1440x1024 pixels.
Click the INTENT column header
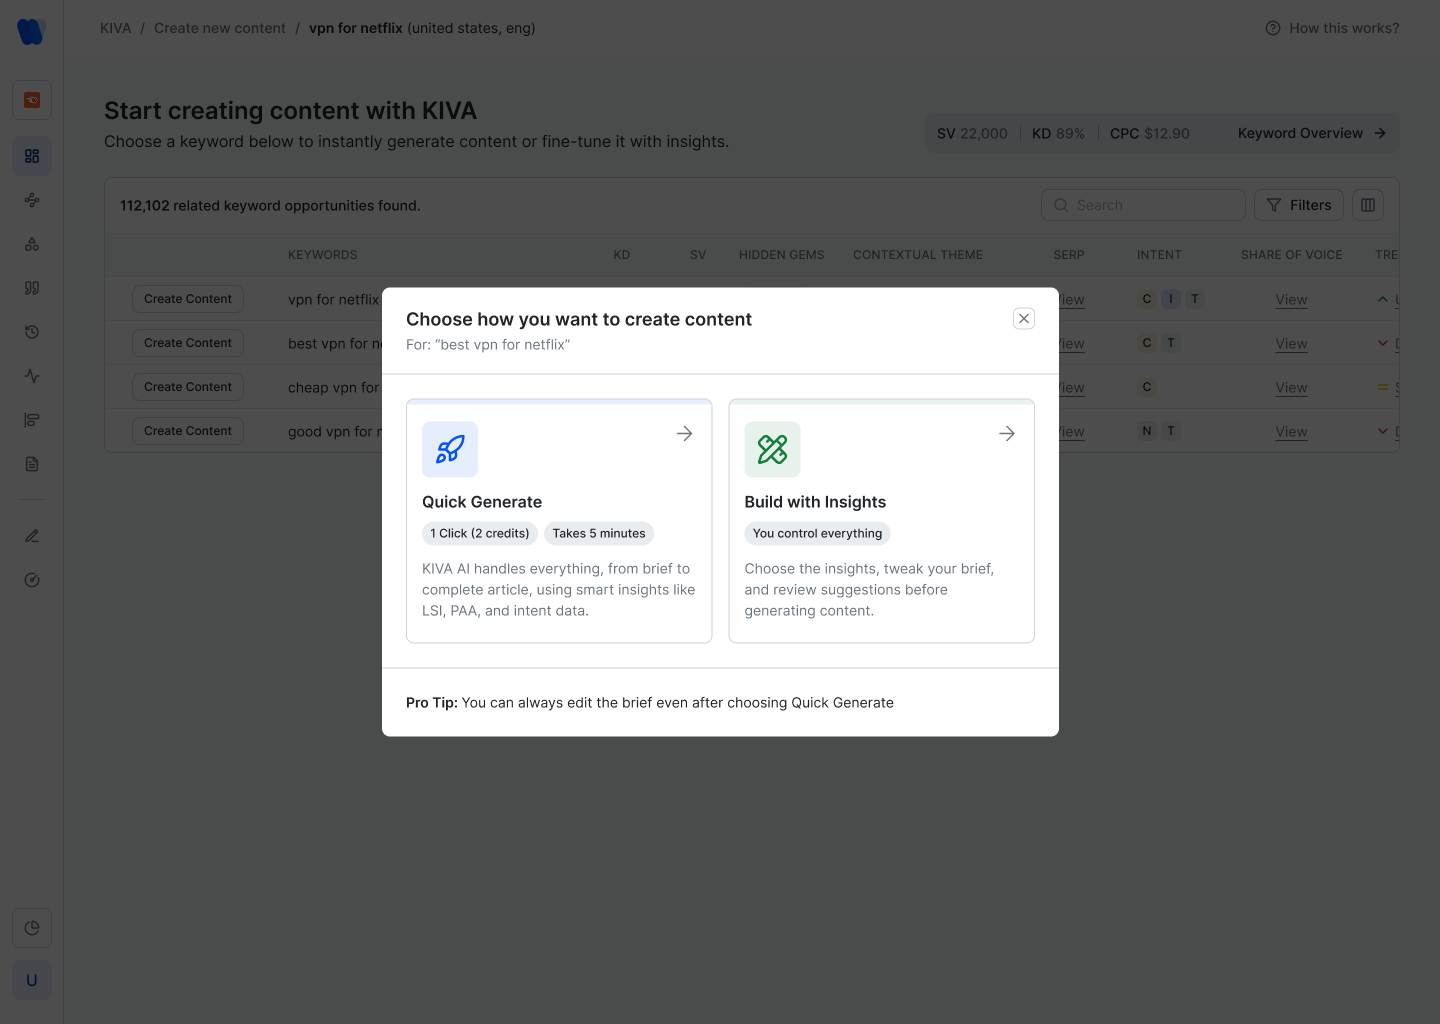click(x=1159, y=255)
